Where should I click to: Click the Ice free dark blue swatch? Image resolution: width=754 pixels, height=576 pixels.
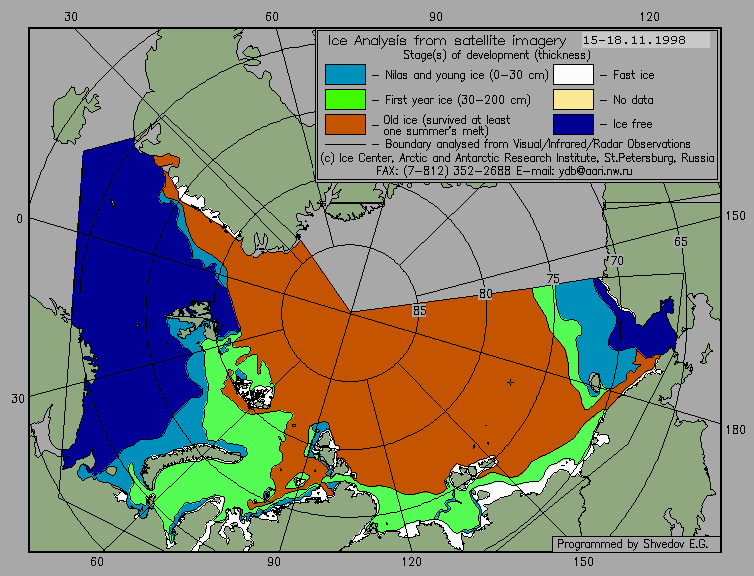(573, 124)
